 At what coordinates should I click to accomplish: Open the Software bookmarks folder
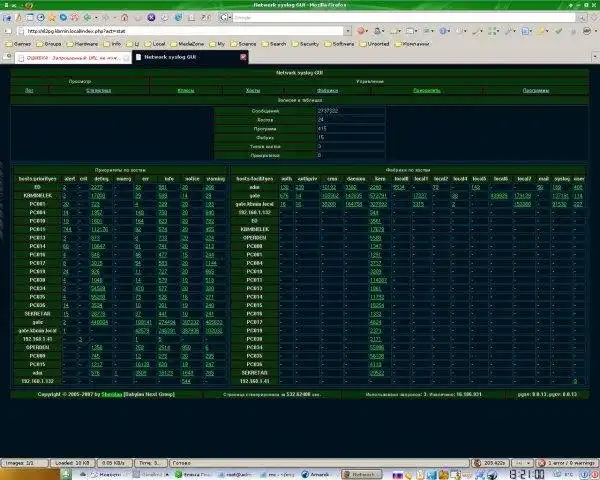339,44
